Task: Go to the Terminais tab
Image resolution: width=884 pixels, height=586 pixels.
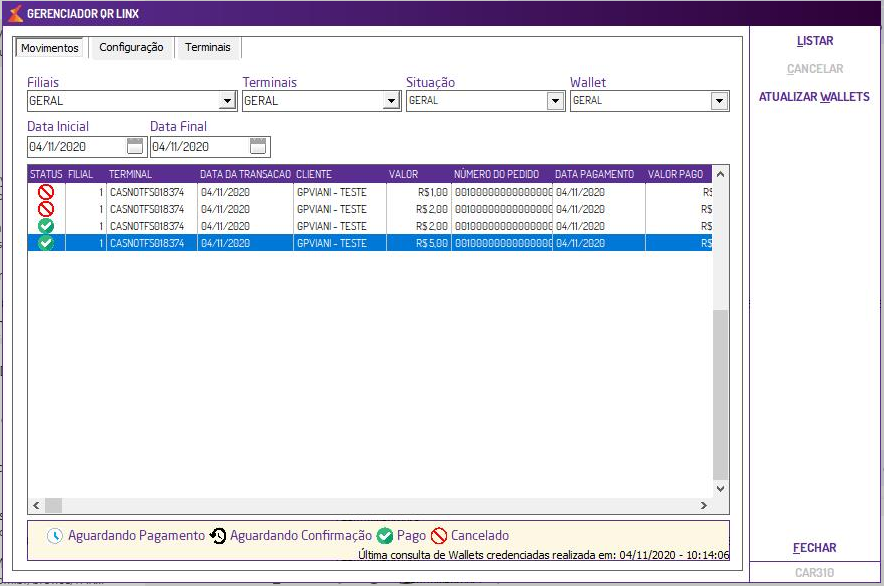Action: 207,47
